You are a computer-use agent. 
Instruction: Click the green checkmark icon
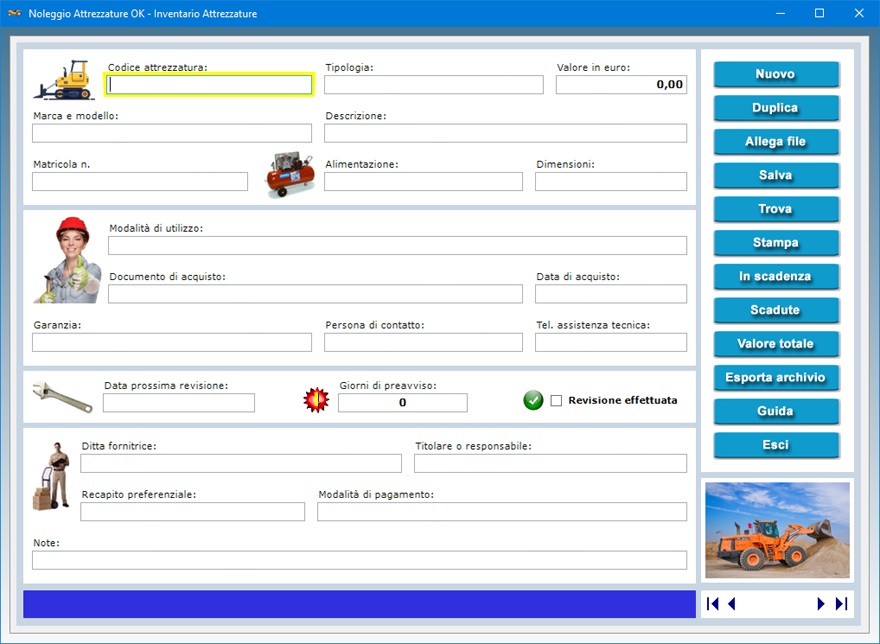pyautogui.click(x=533, y=400)
